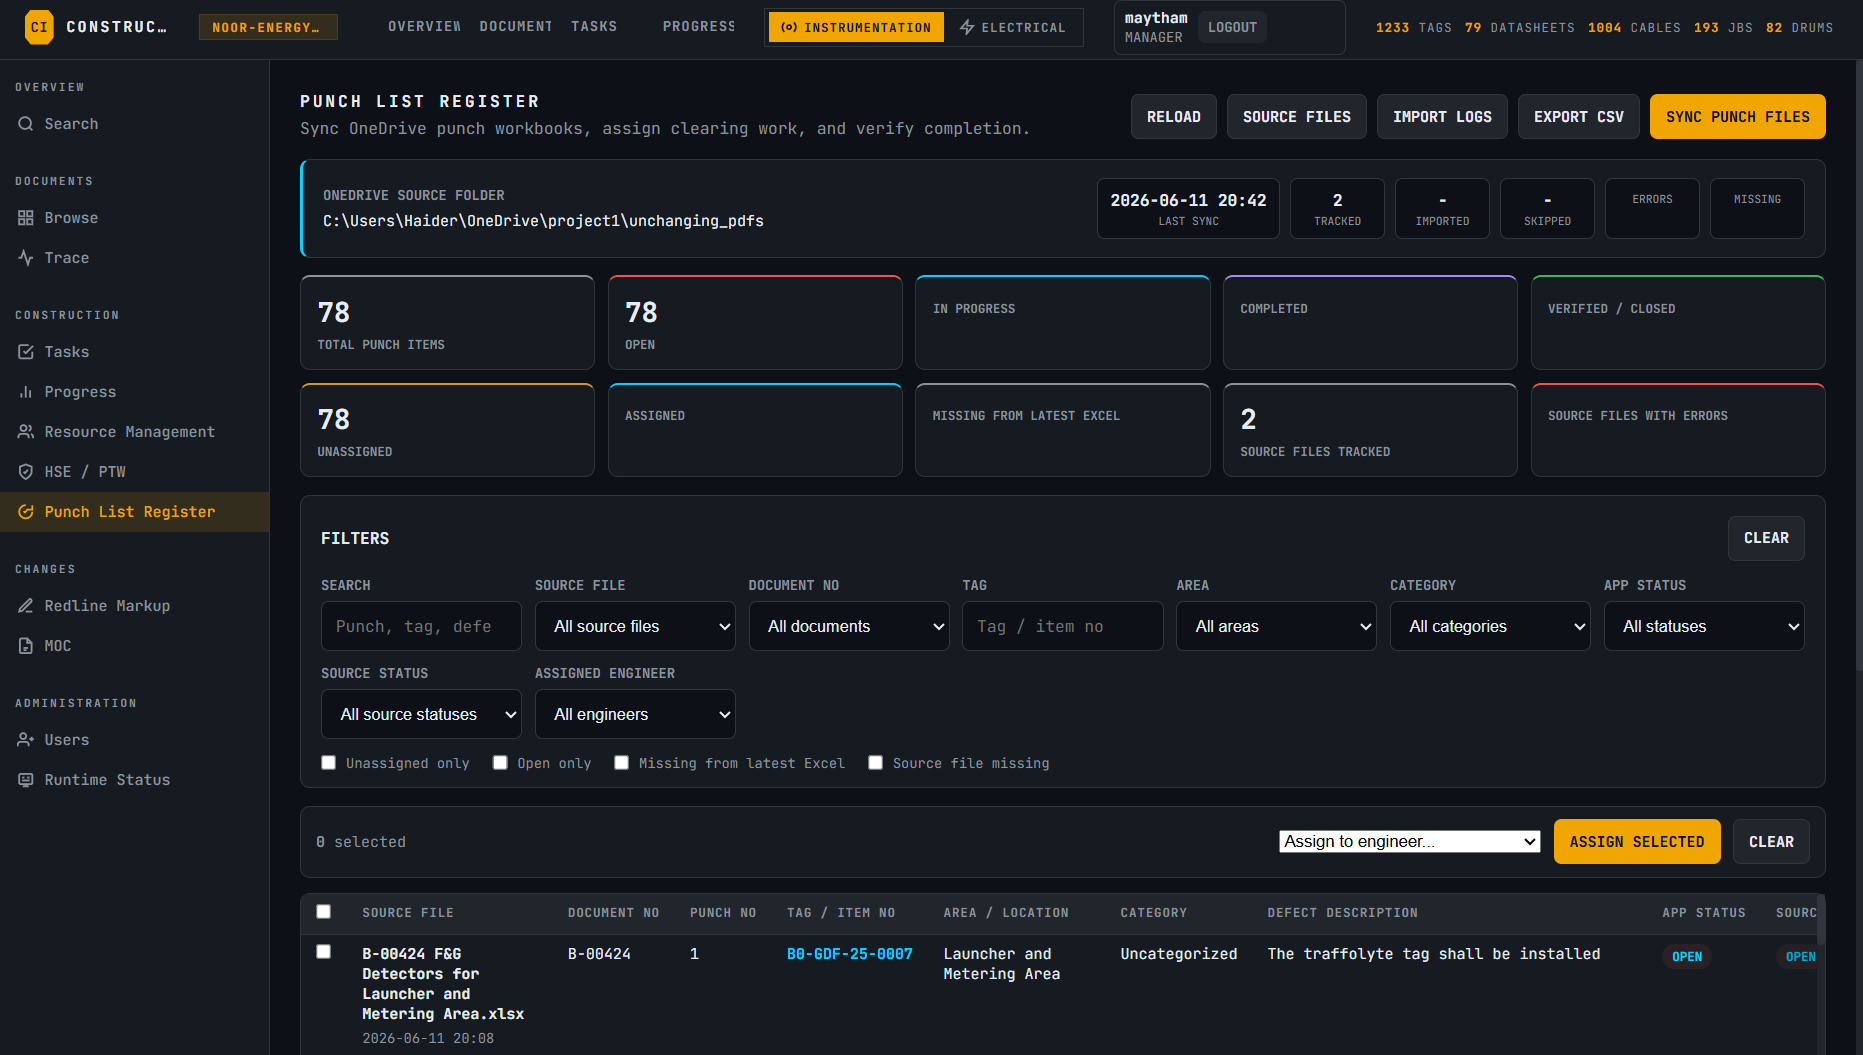
Task: Click the CI logo icon
Action: click(x=39, y=27)
